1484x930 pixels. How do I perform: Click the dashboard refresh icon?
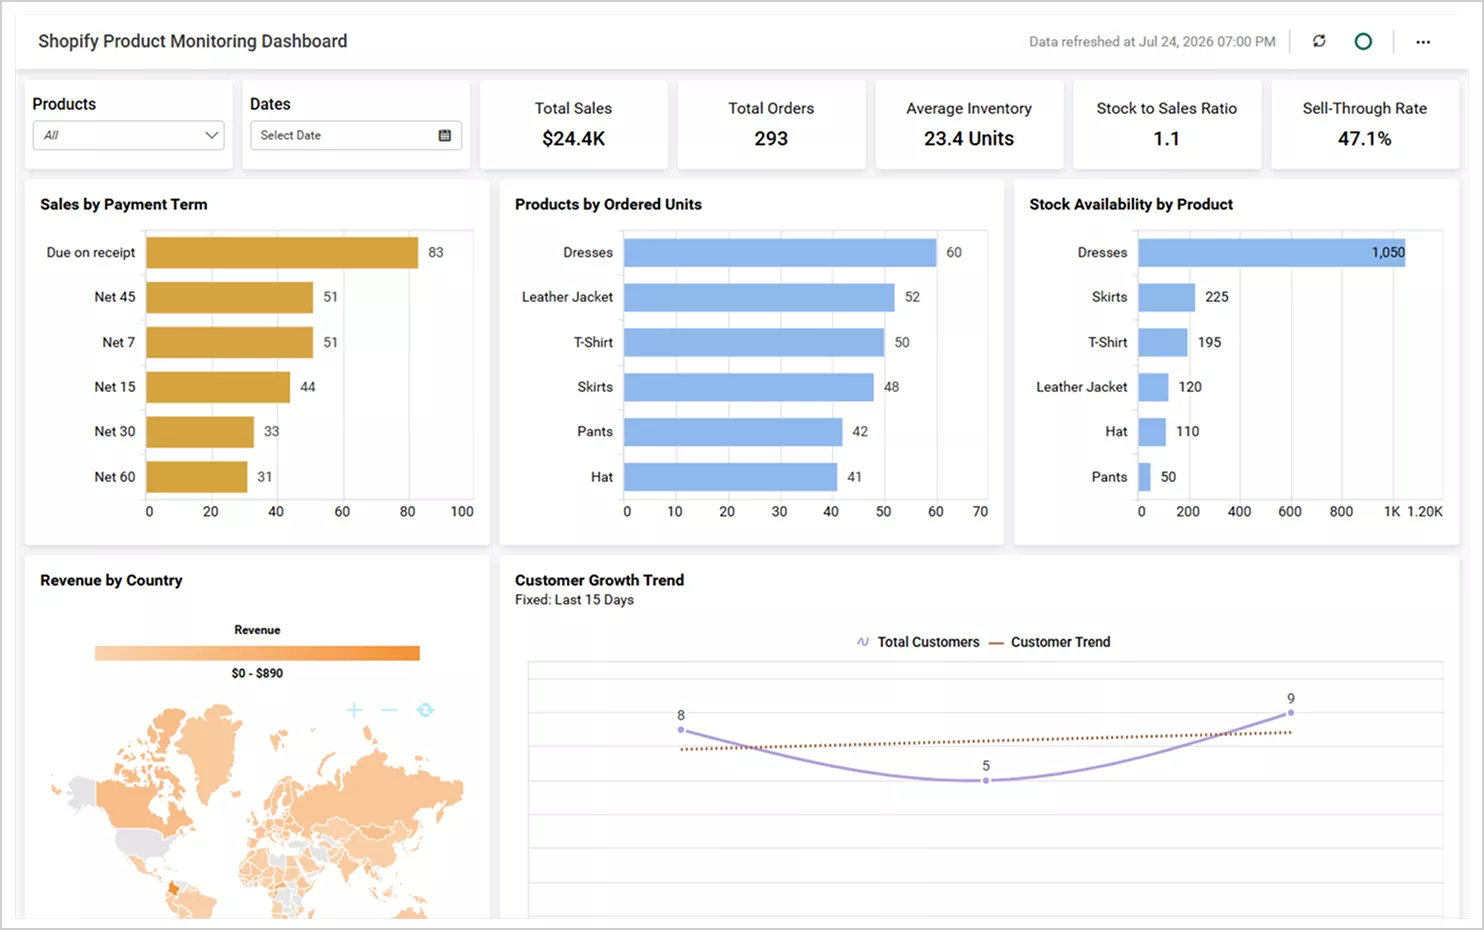click(x=1319, y=41)
